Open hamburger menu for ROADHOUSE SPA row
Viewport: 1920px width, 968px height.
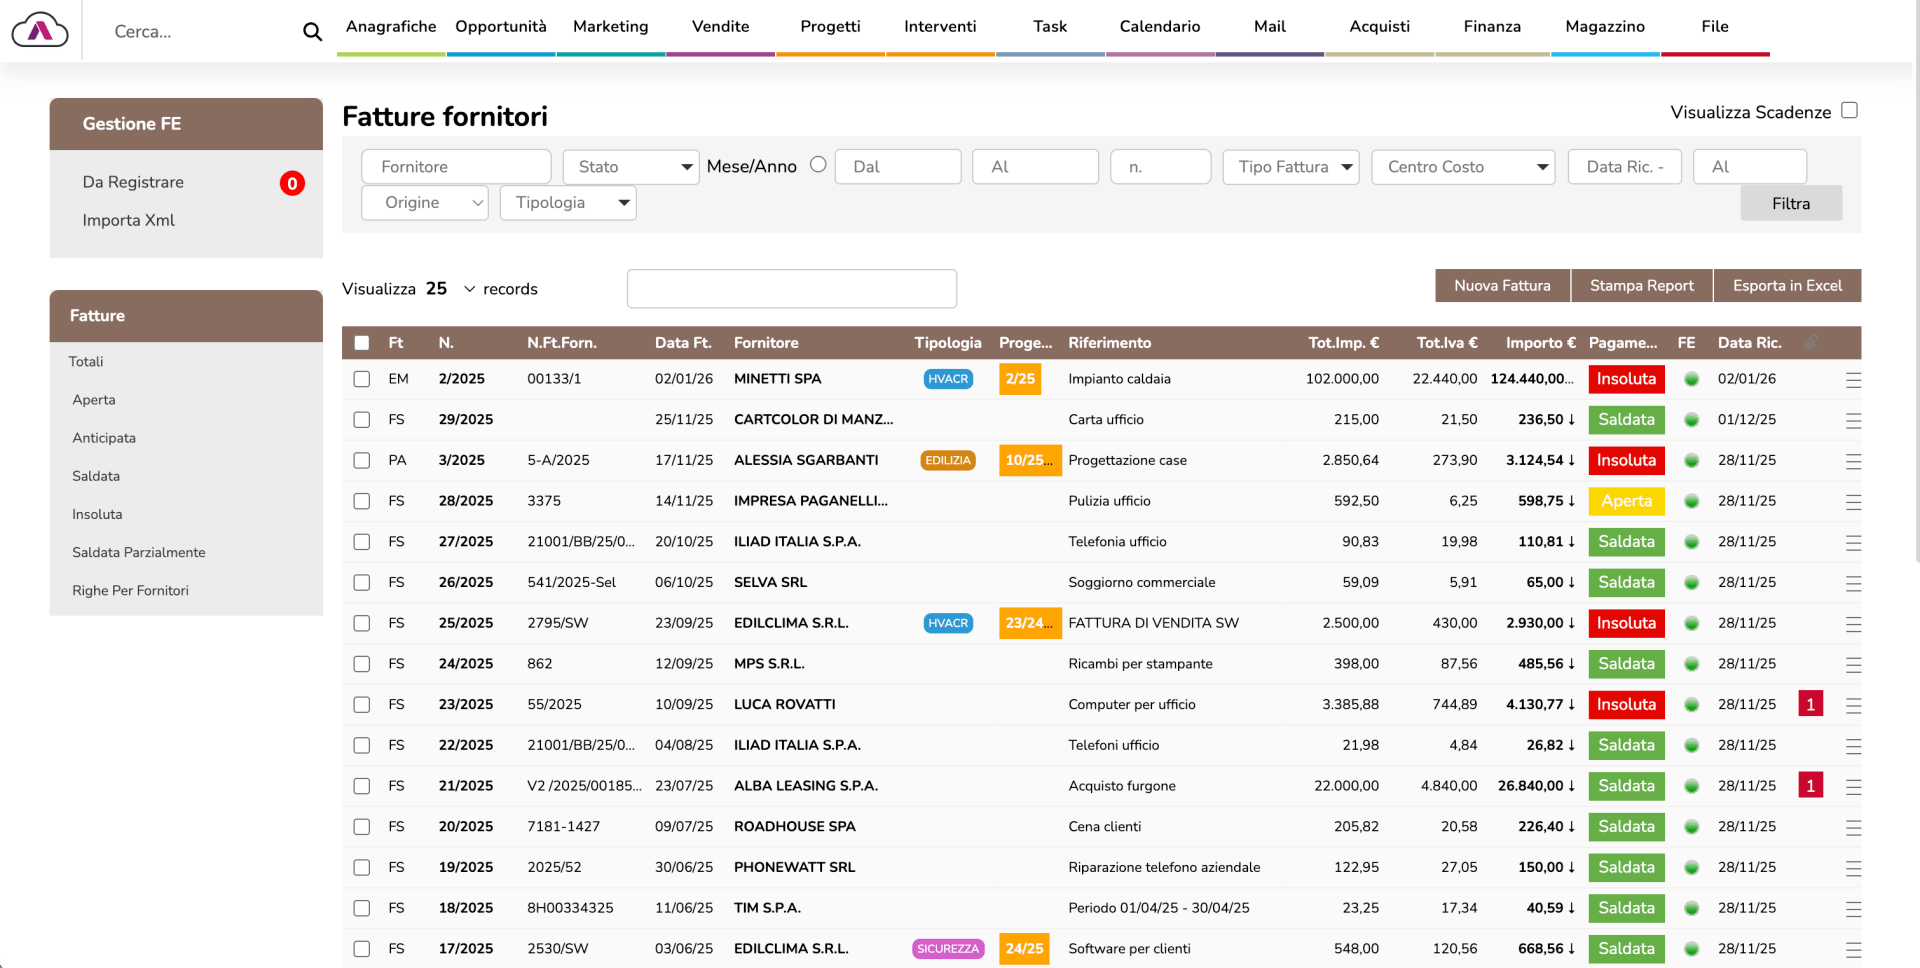point(1853,828)
